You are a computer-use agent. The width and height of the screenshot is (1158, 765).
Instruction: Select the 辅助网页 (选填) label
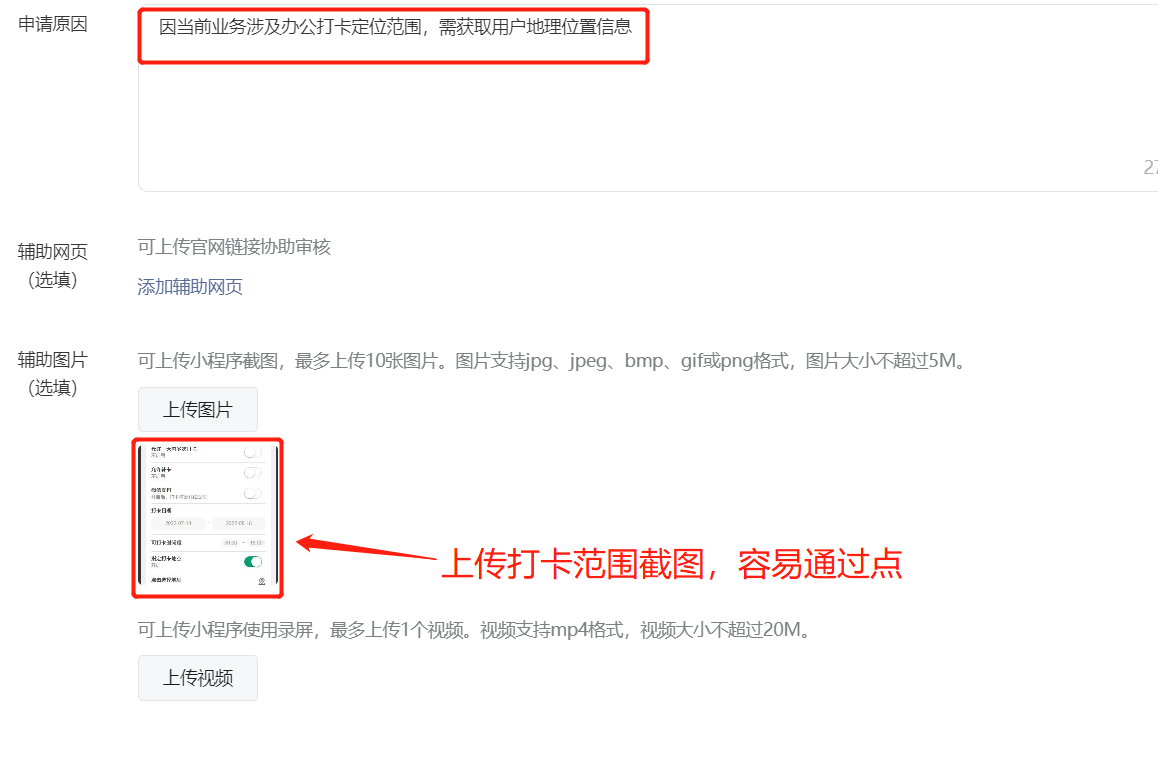click(52, 266)
